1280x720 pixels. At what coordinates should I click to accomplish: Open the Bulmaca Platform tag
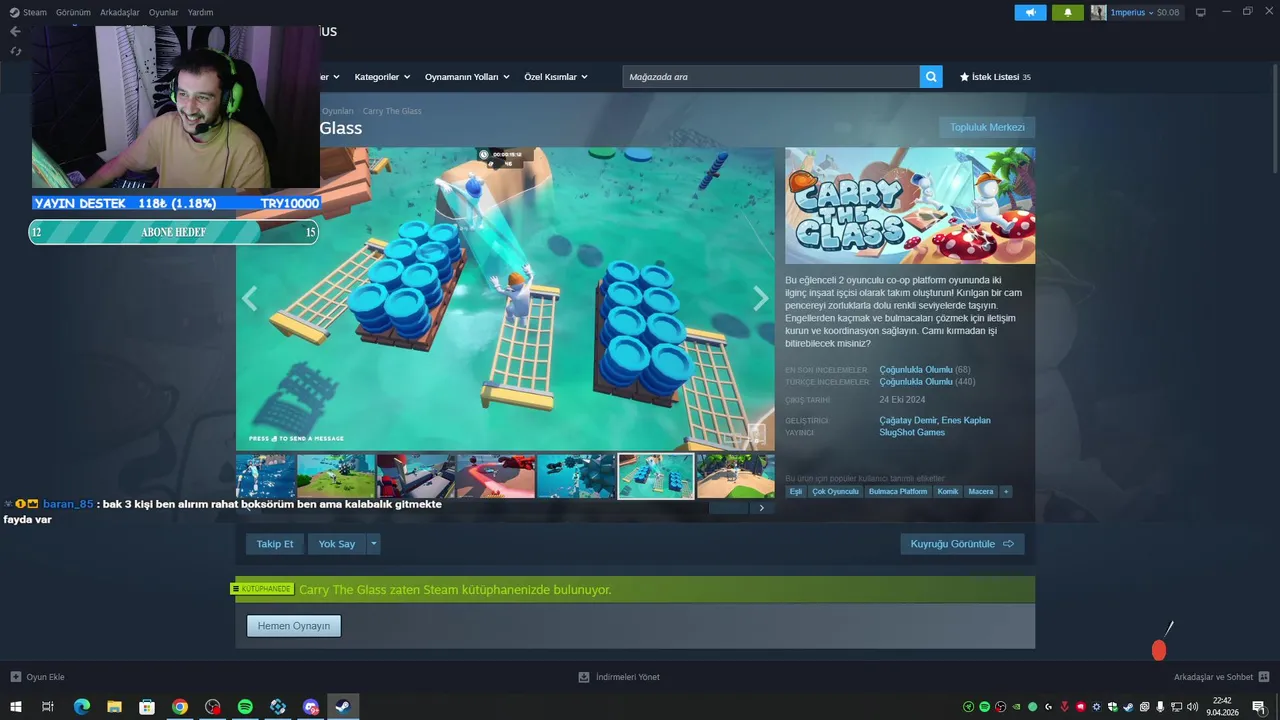898,491
